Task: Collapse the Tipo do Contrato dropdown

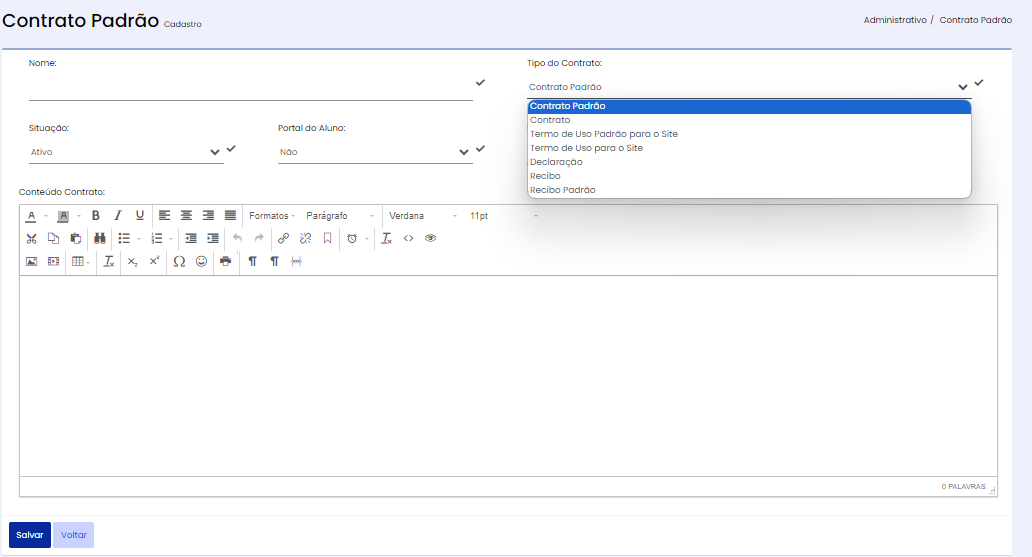Action: 749,87
